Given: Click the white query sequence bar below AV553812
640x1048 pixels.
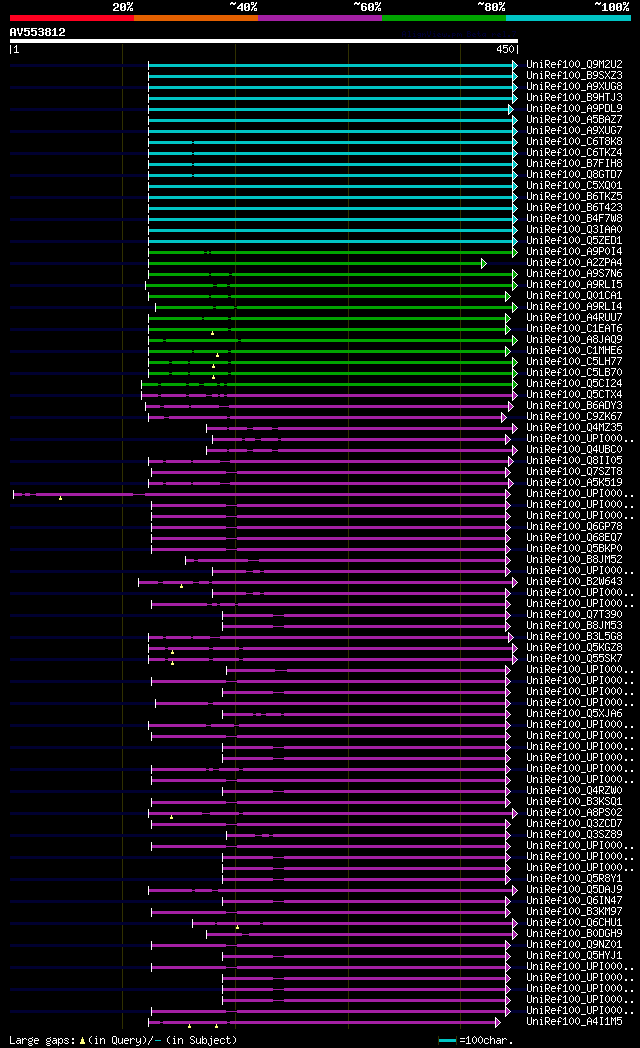Looking at the screenshot, I should 263,41.
